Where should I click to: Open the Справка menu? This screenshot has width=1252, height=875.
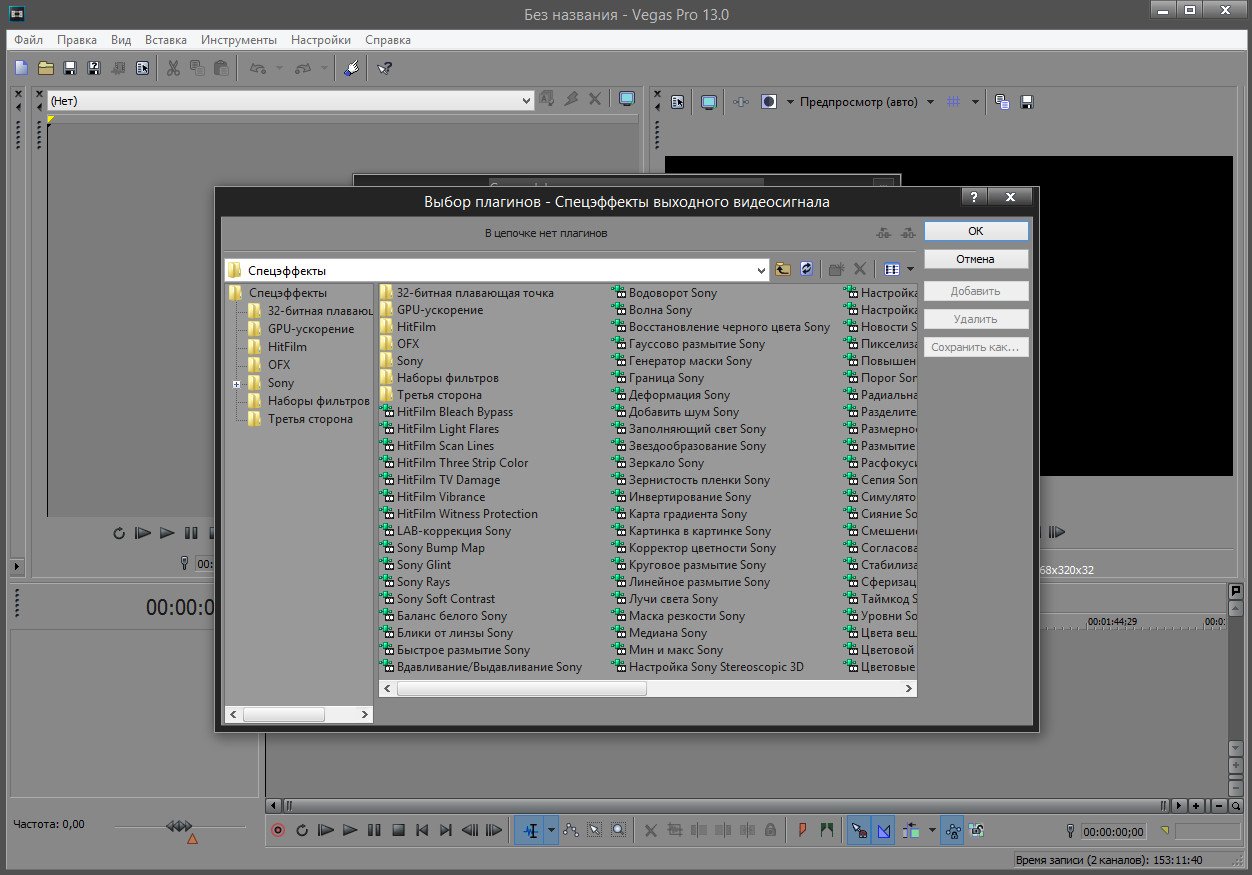388,40
